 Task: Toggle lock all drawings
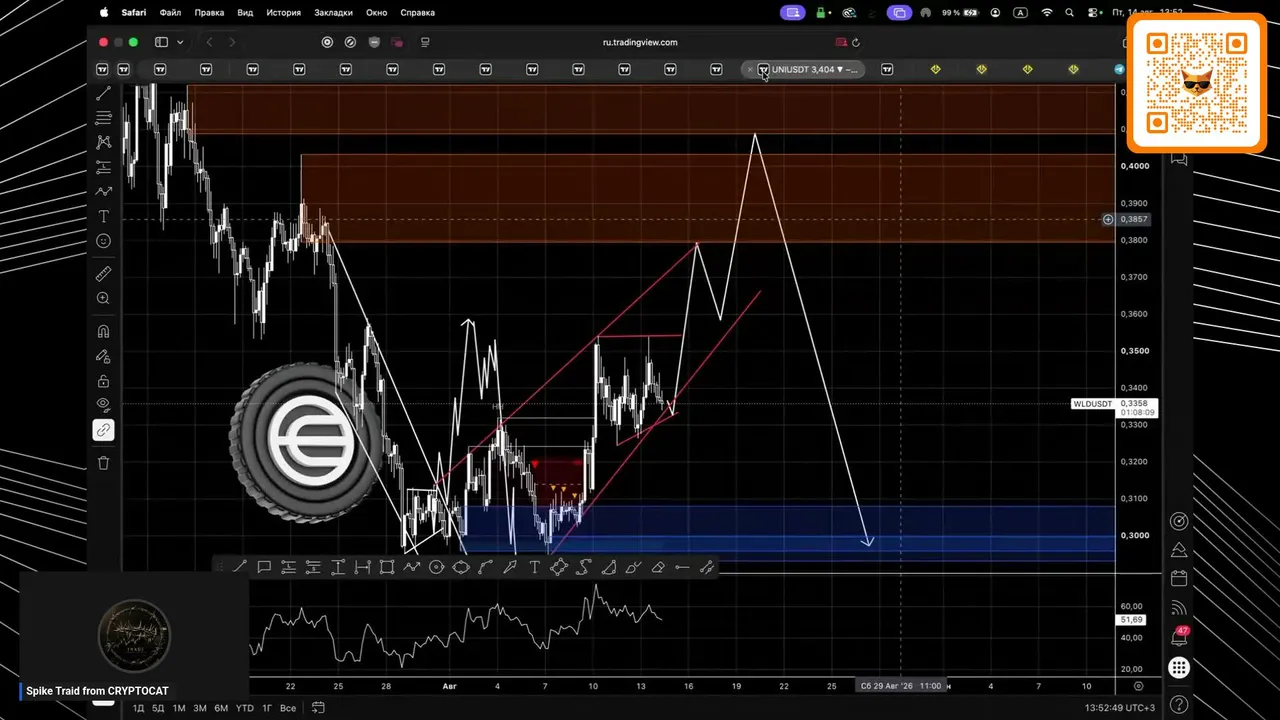(x=103, y=381)
